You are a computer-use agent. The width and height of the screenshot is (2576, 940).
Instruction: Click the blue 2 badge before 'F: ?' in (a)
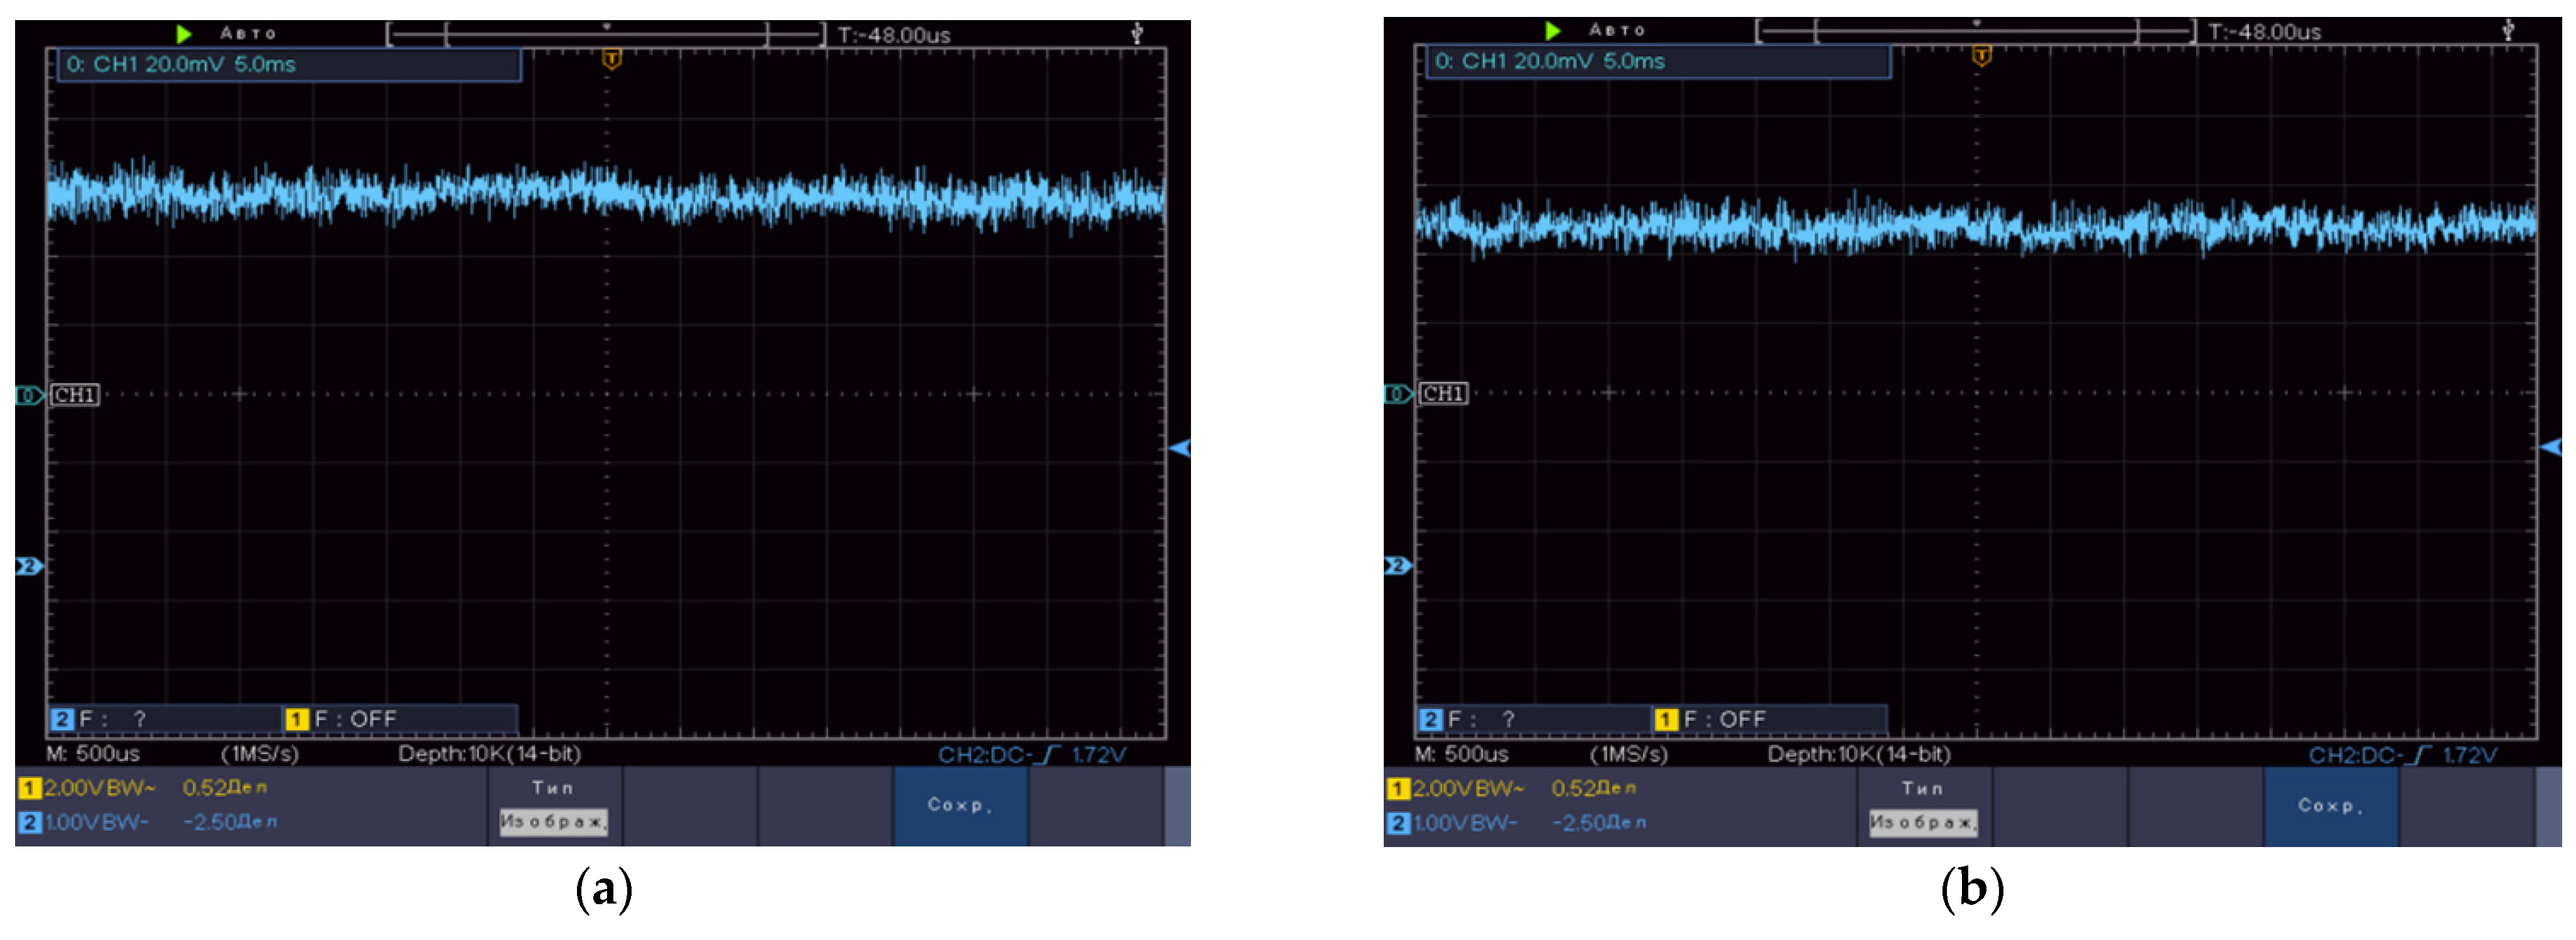coord(63,719)
